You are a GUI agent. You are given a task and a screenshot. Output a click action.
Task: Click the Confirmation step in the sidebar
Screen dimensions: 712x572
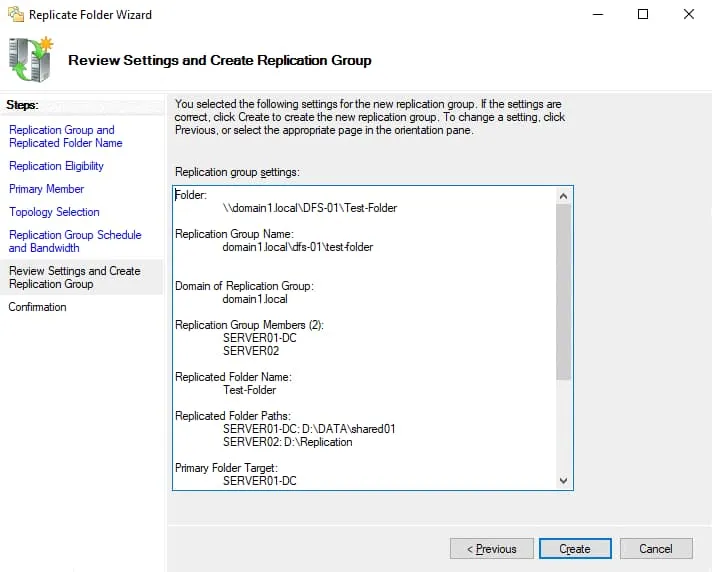(x=38, y=307)
